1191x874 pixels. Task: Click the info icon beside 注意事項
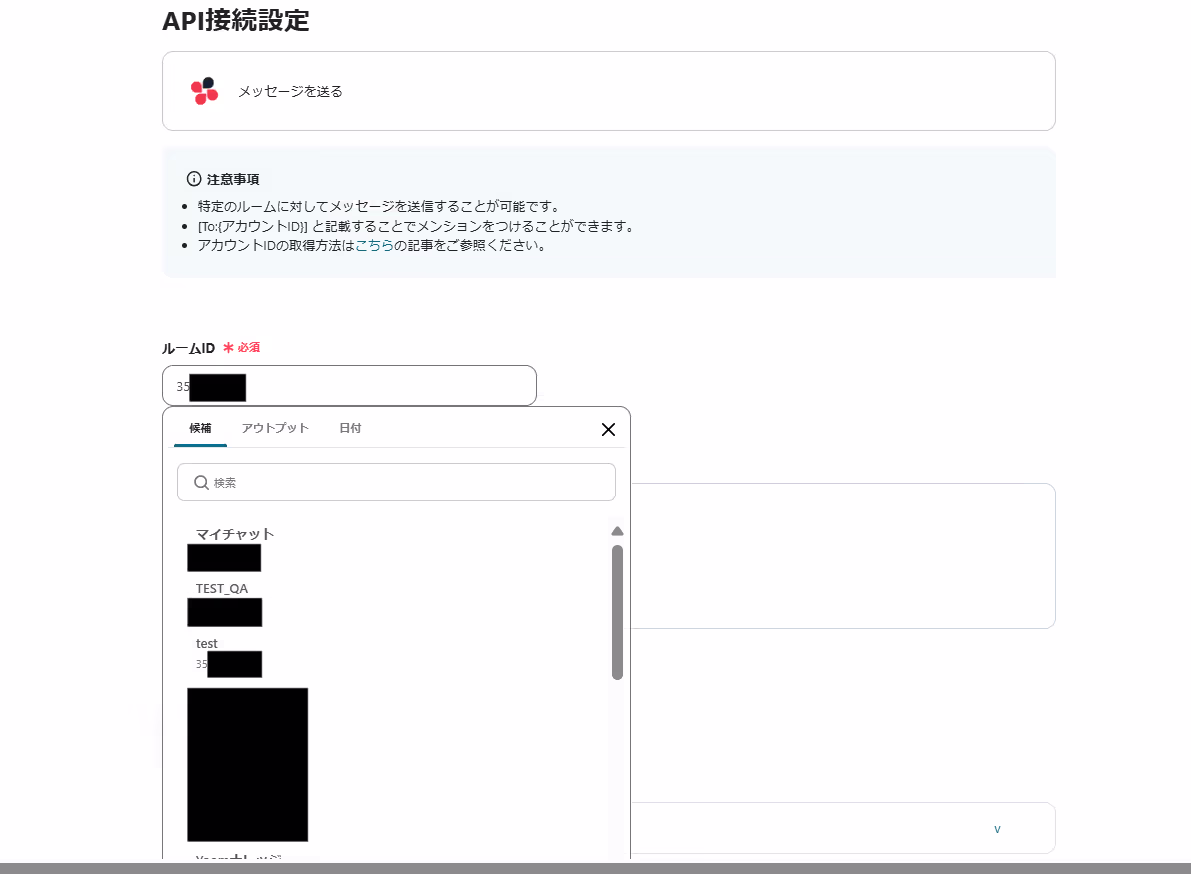pos(194,179)
